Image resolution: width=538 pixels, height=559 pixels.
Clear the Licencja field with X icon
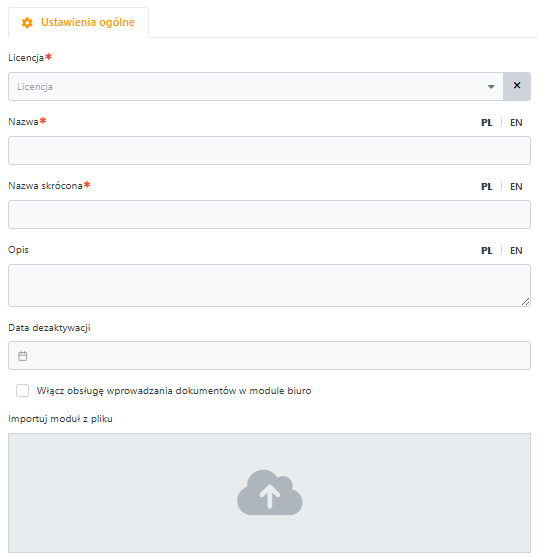[x=517, y=86]
